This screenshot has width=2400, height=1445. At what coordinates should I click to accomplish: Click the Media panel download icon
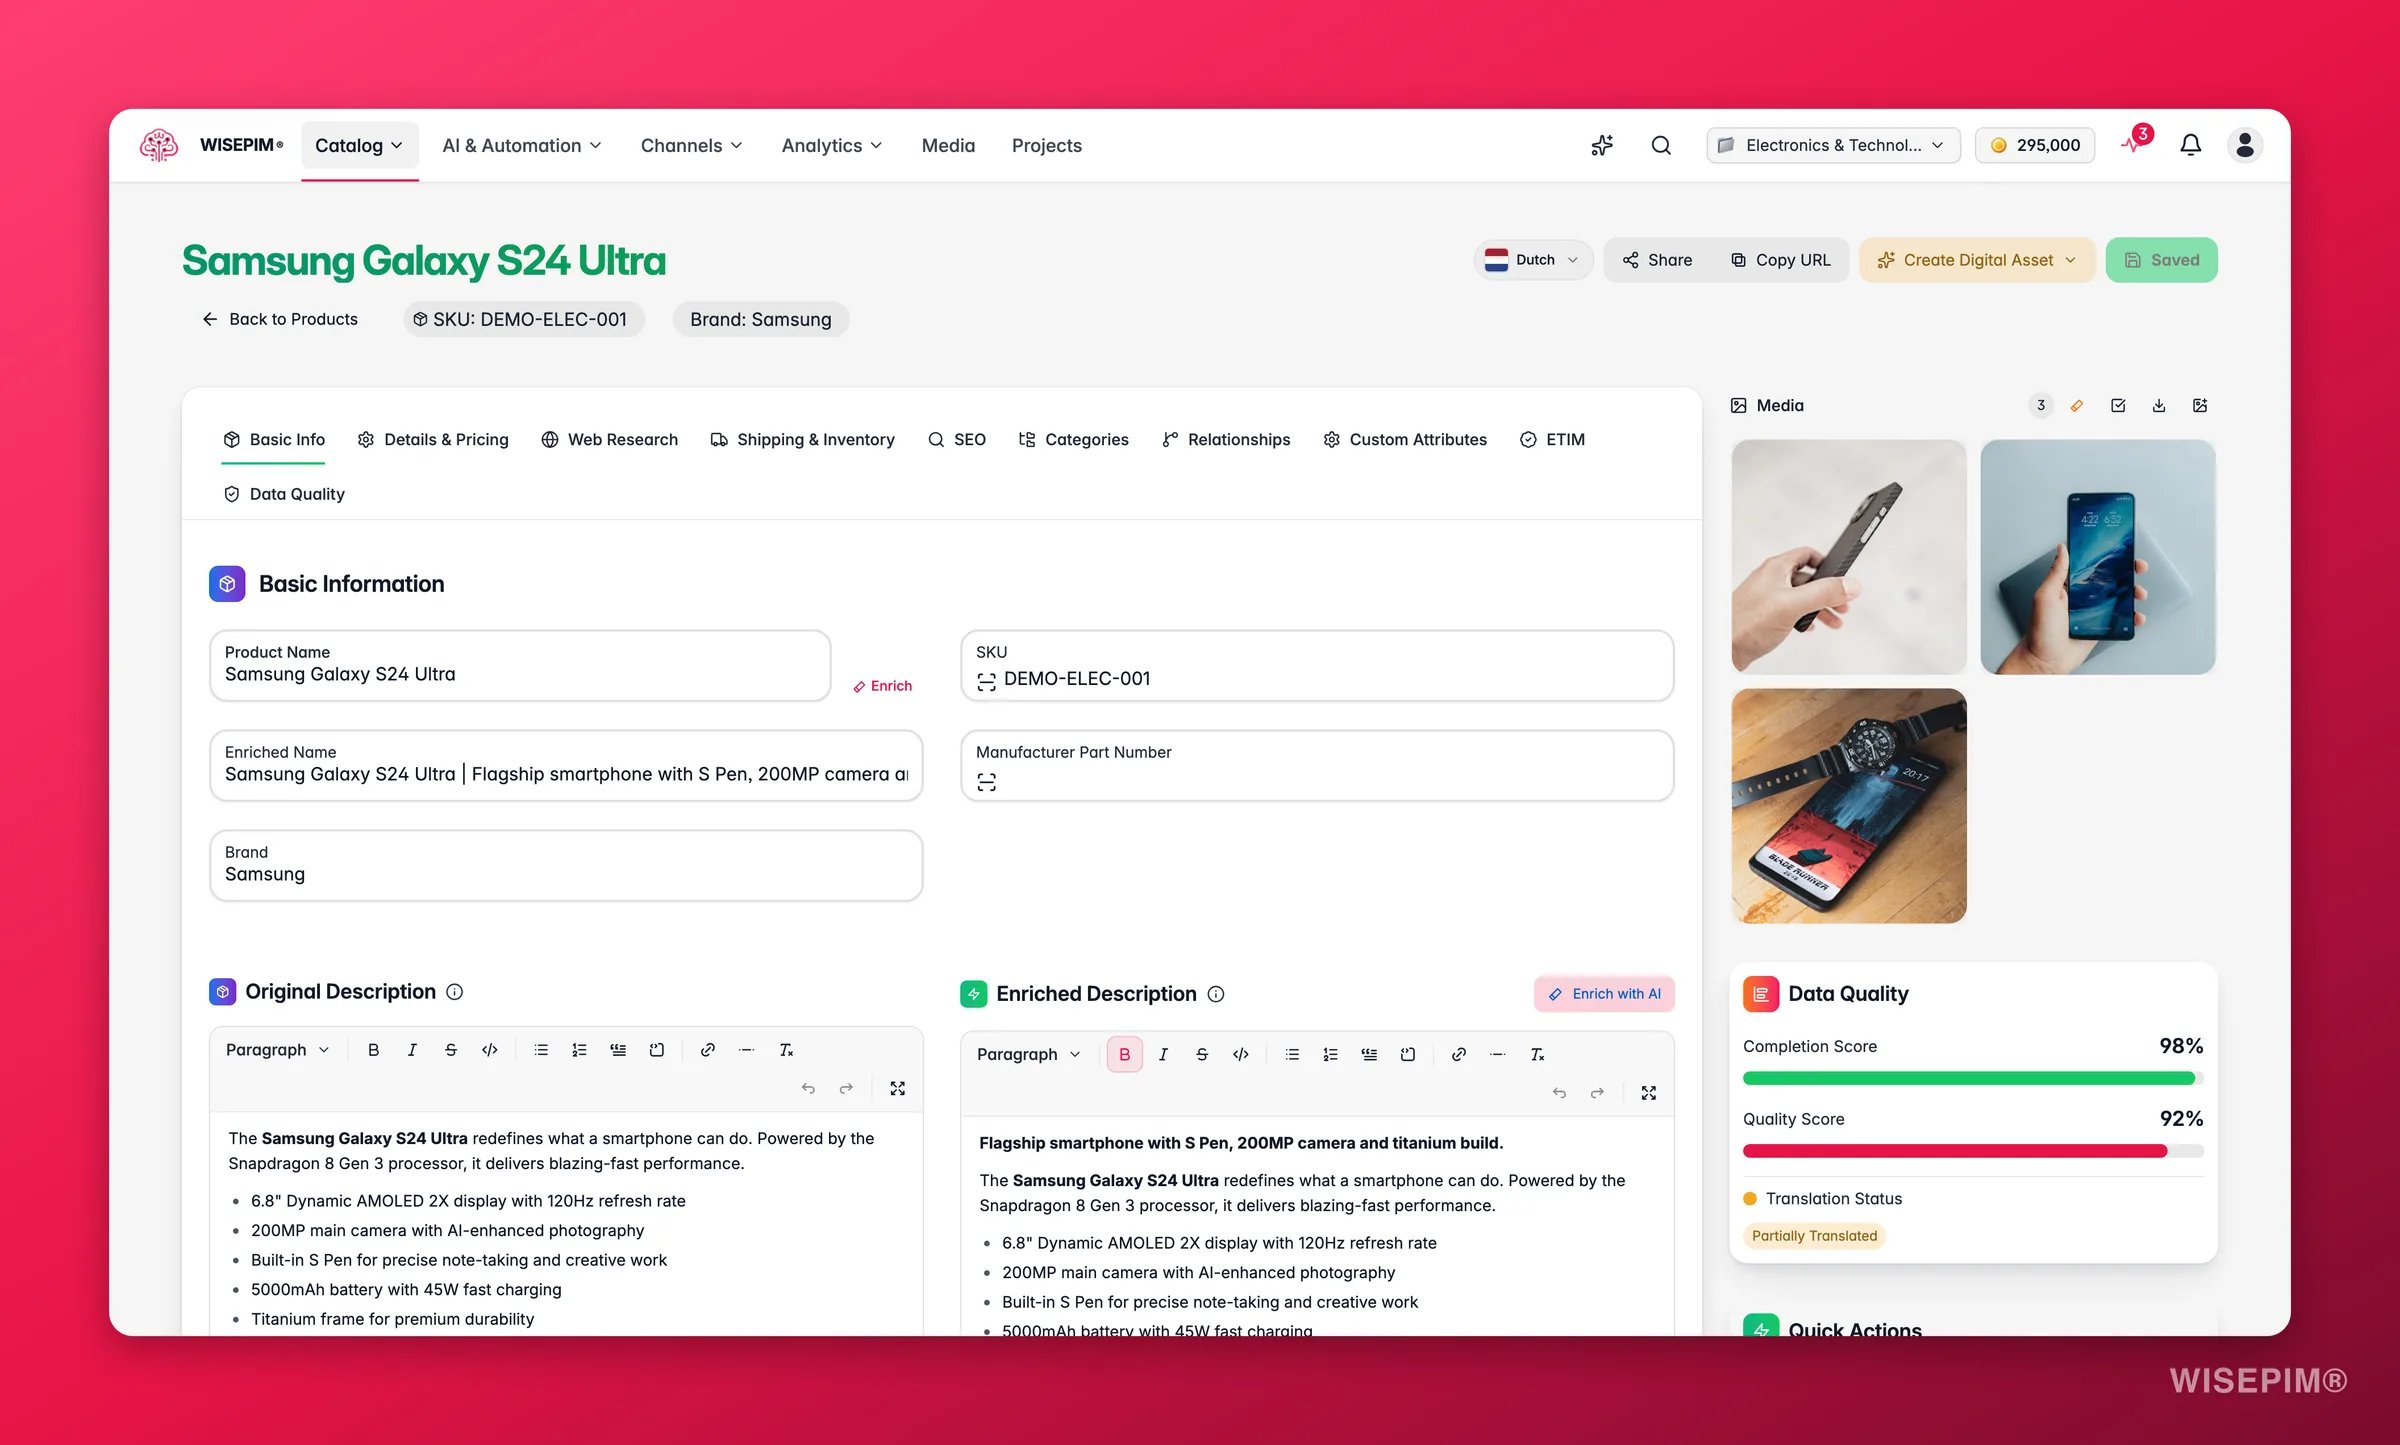2159,405
